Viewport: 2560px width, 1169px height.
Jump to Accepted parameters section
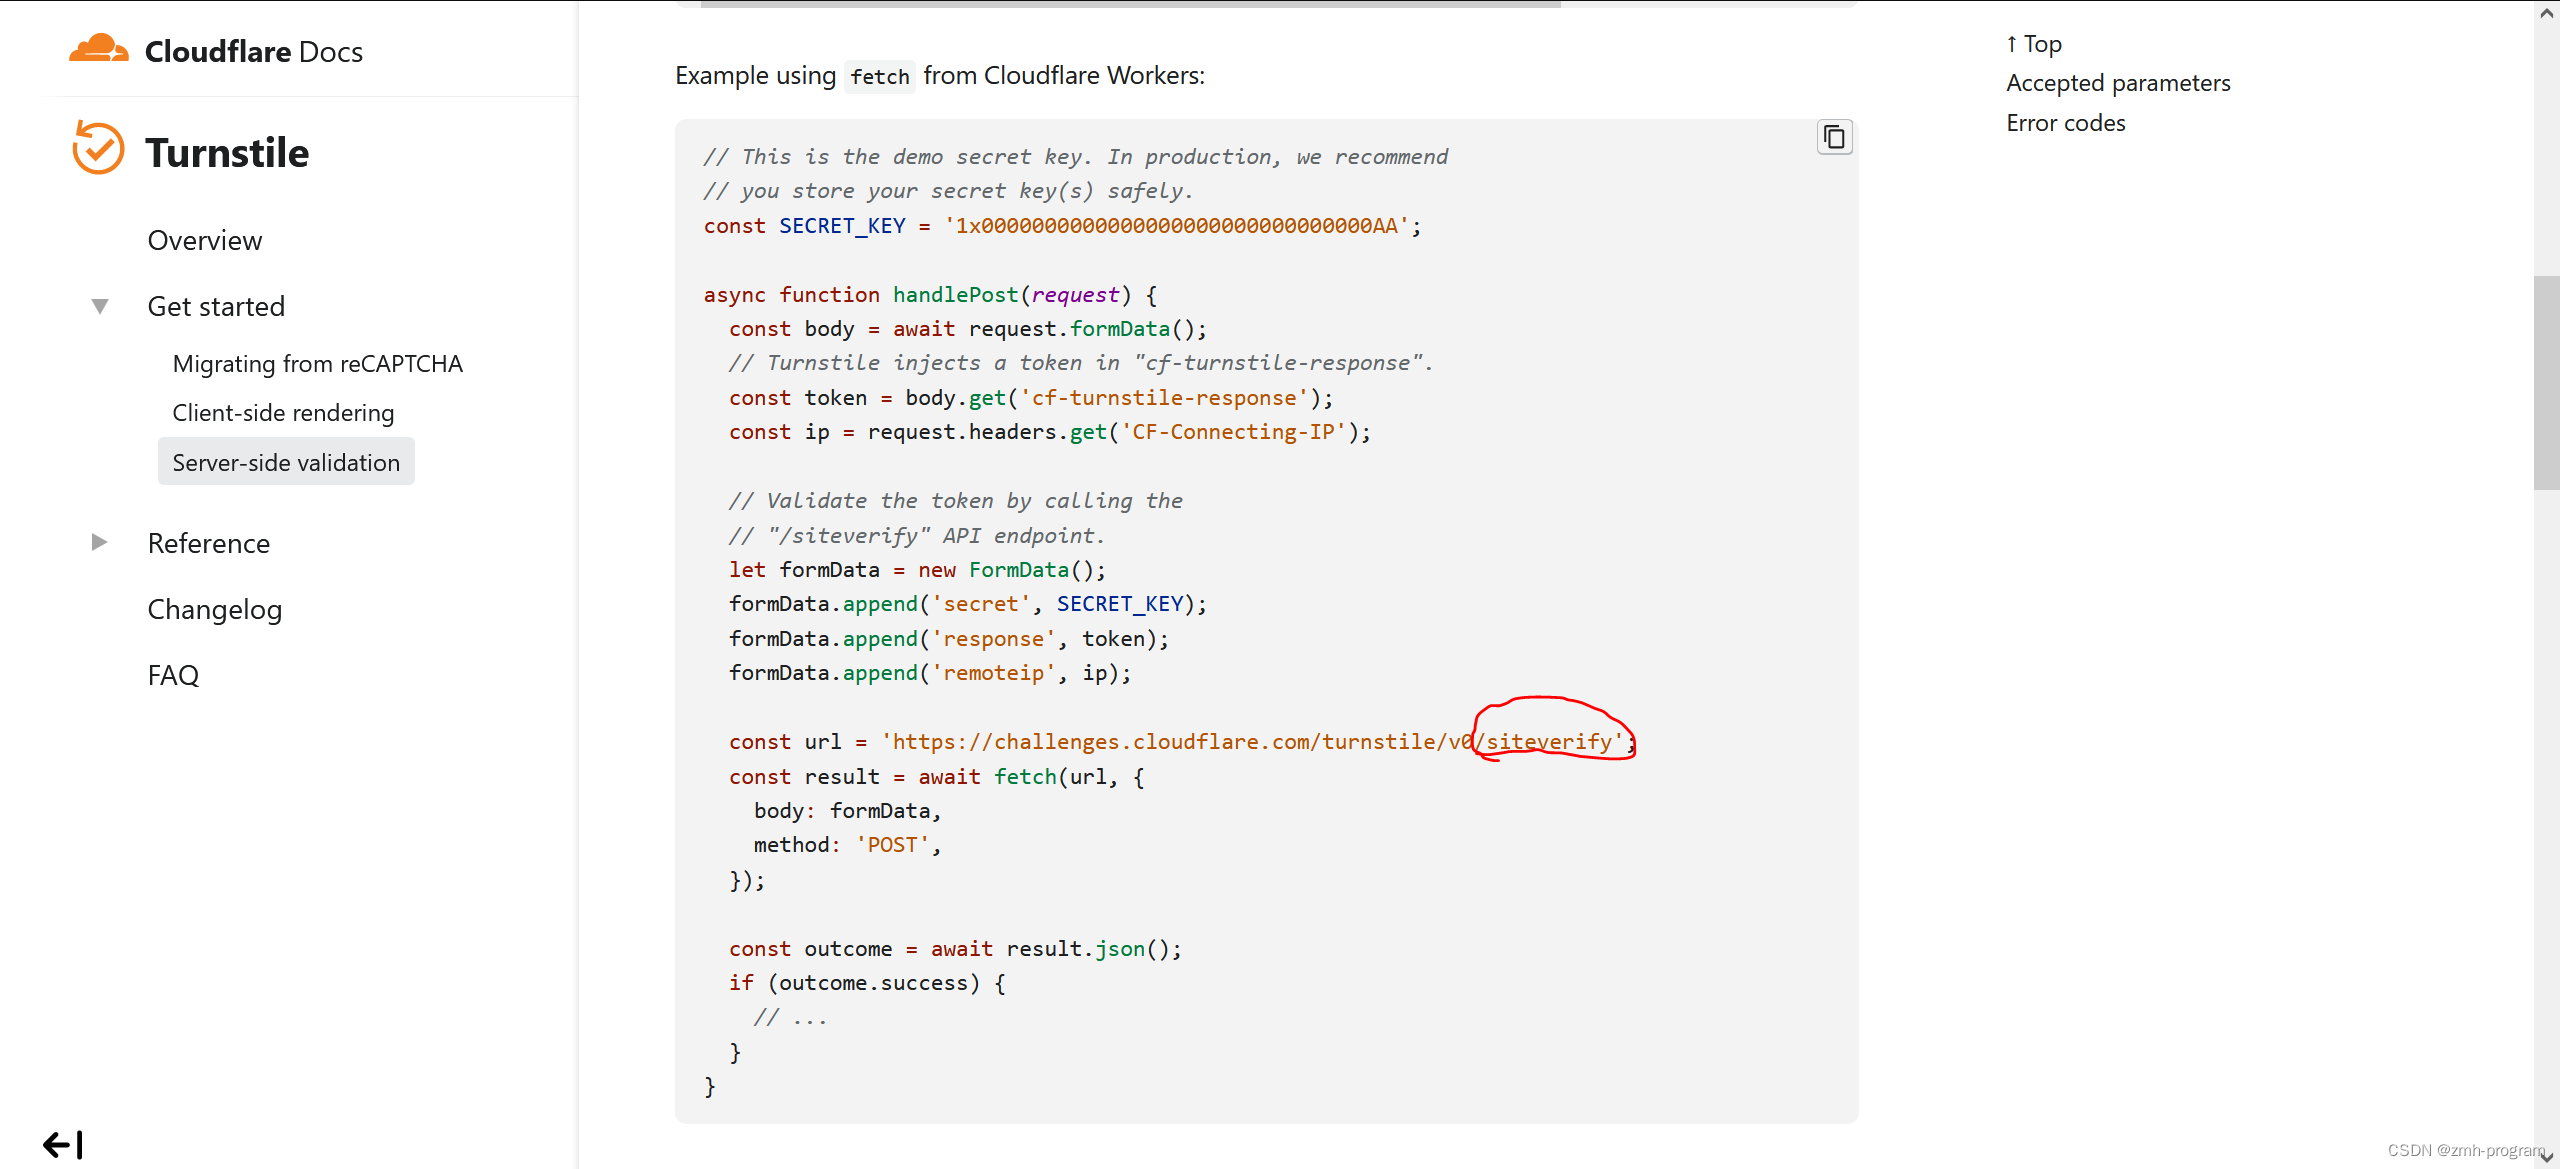(2117, 82)
